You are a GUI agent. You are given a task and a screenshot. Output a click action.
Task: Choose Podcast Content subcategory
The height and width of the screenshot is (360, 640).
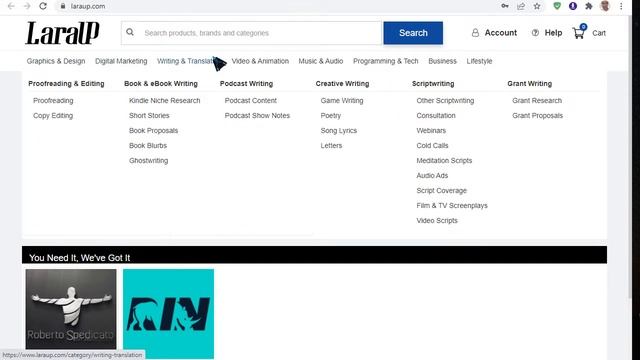pos(250,100)
